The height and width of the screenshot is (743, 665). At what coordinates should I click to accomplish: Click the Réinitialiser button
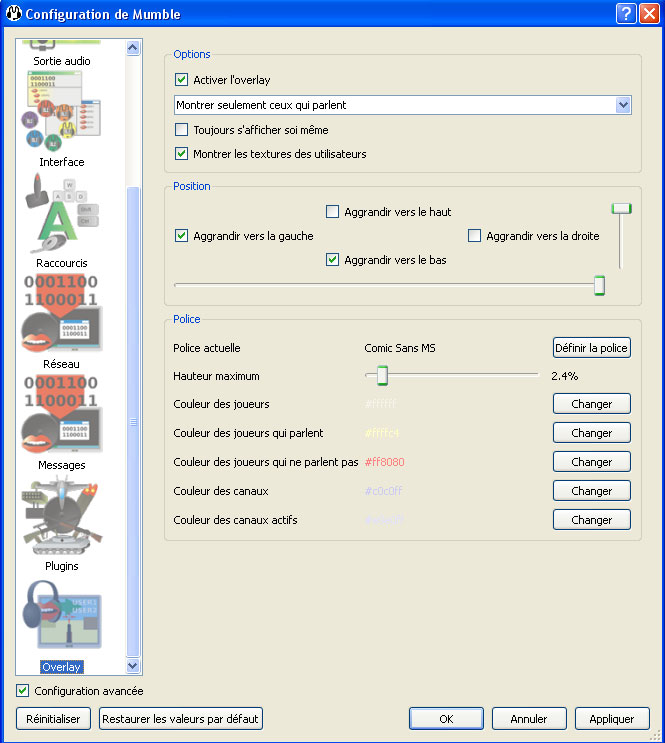pos(53,719)
